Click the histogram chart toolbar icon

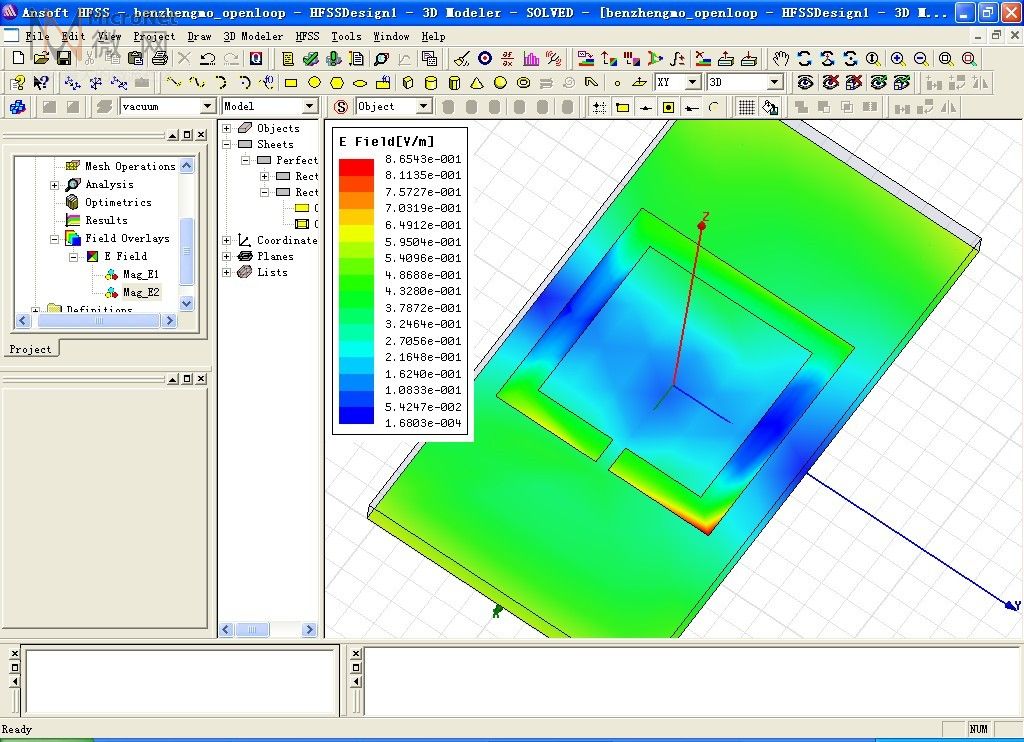531,59
